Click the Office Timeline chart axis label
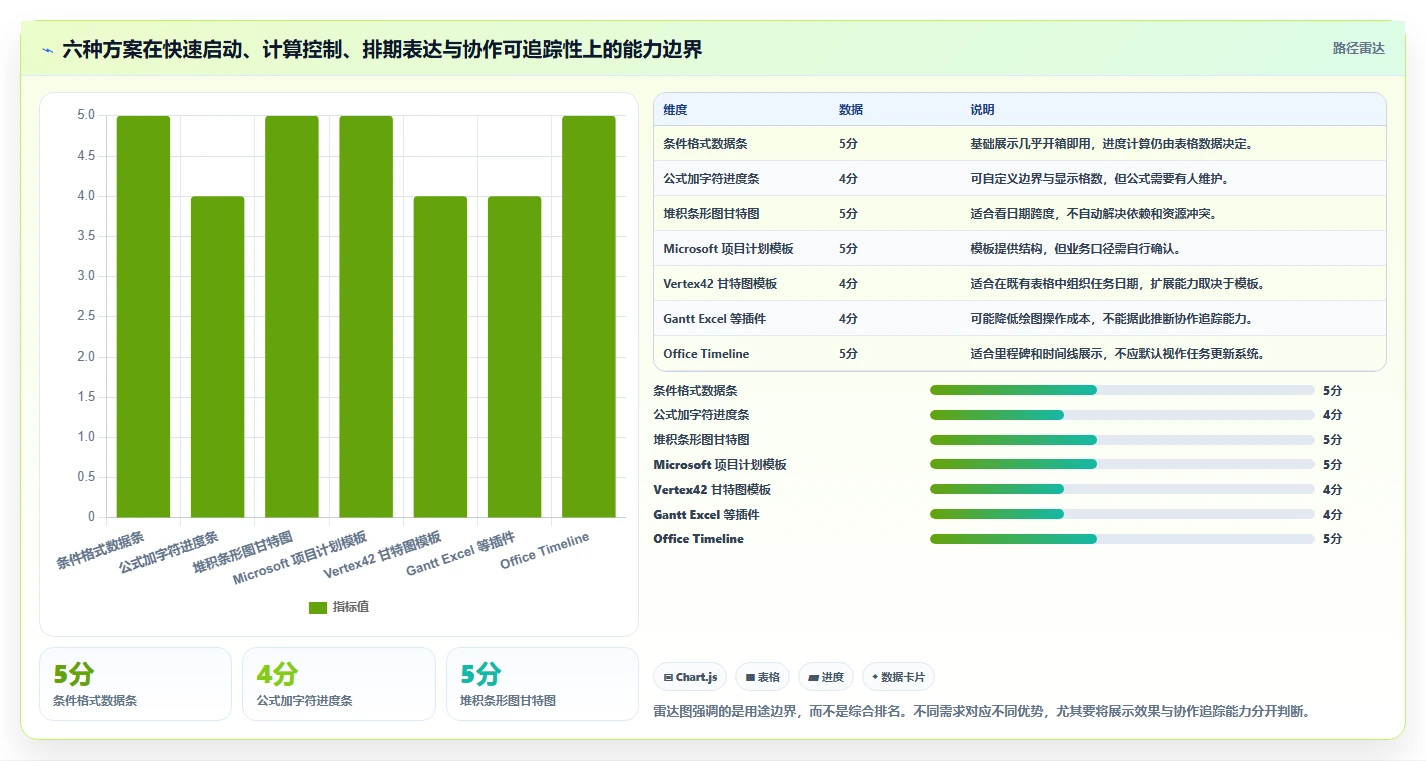The image size is (1426, 761). 545,551
